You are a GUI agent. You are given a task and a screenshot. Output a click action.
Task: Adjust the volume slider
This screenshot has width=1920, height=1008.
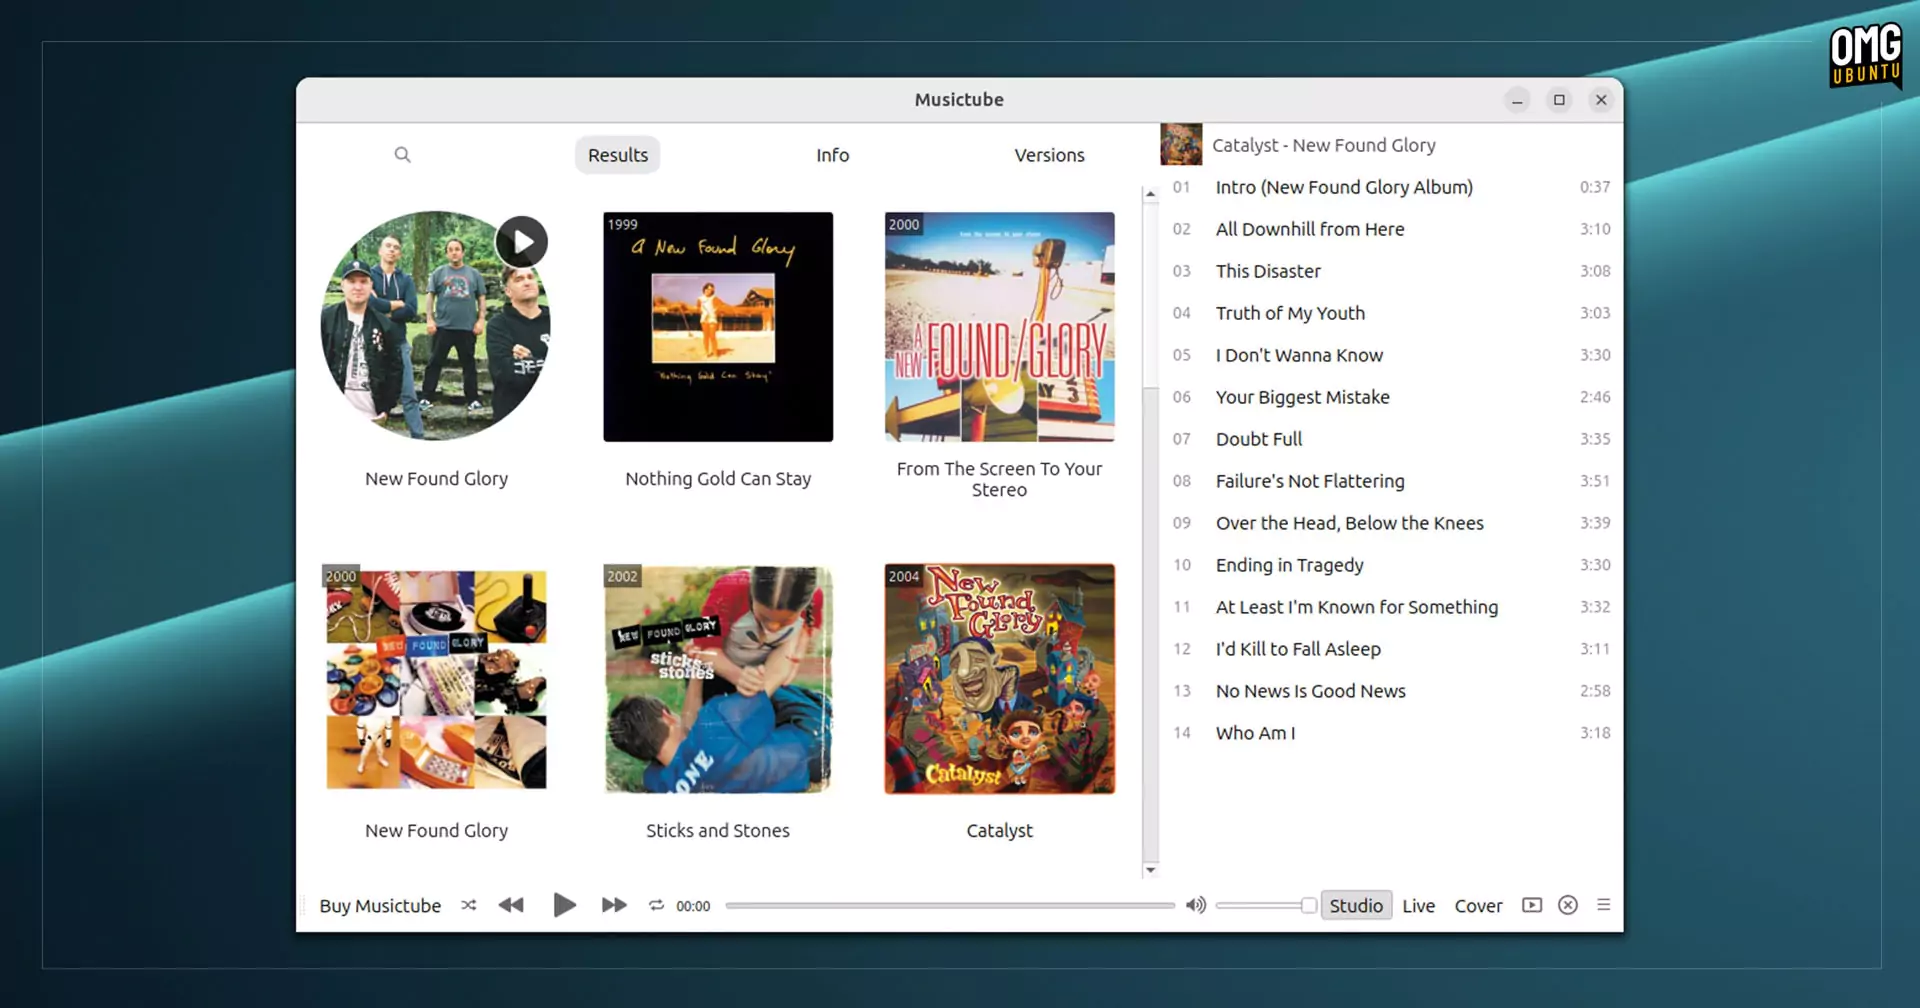[x=1265, y=905]
